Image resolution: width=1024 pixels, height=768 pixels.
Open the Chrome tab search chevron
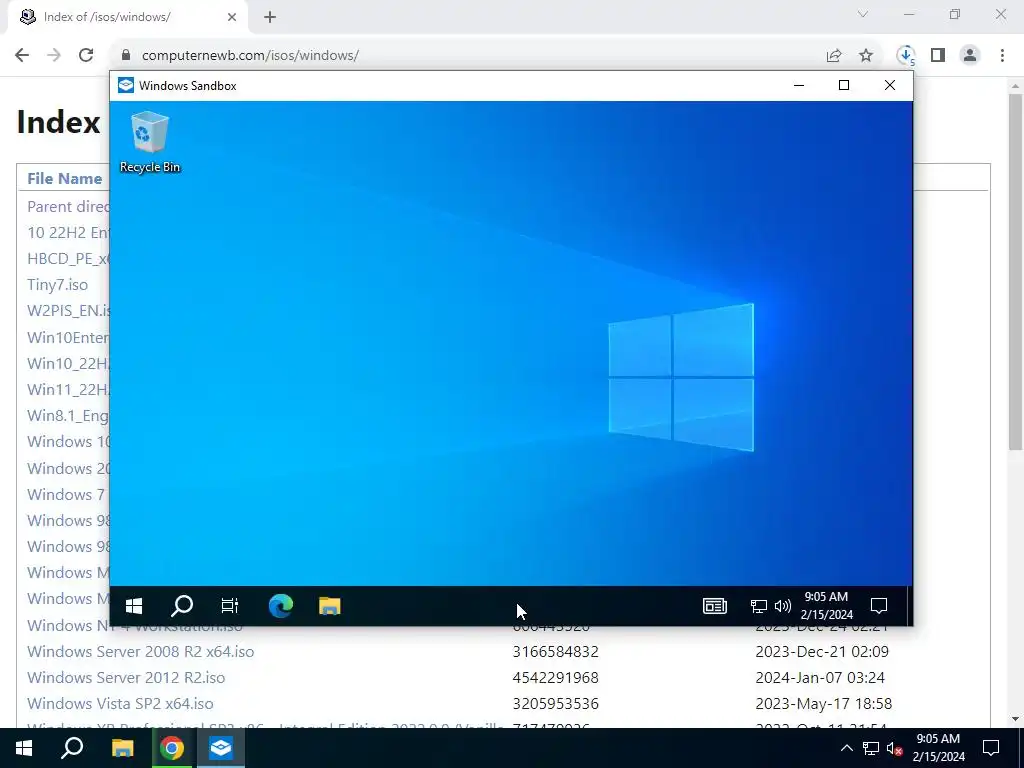[x=863, y=14]
